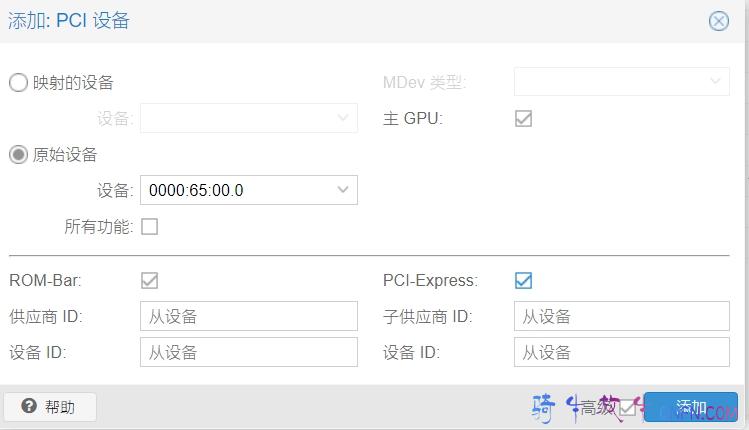This screenshot has height=430, width=749.
Task: Click the left 设备 ID input below 供应商 ID
Action: [x=248, y=352]
